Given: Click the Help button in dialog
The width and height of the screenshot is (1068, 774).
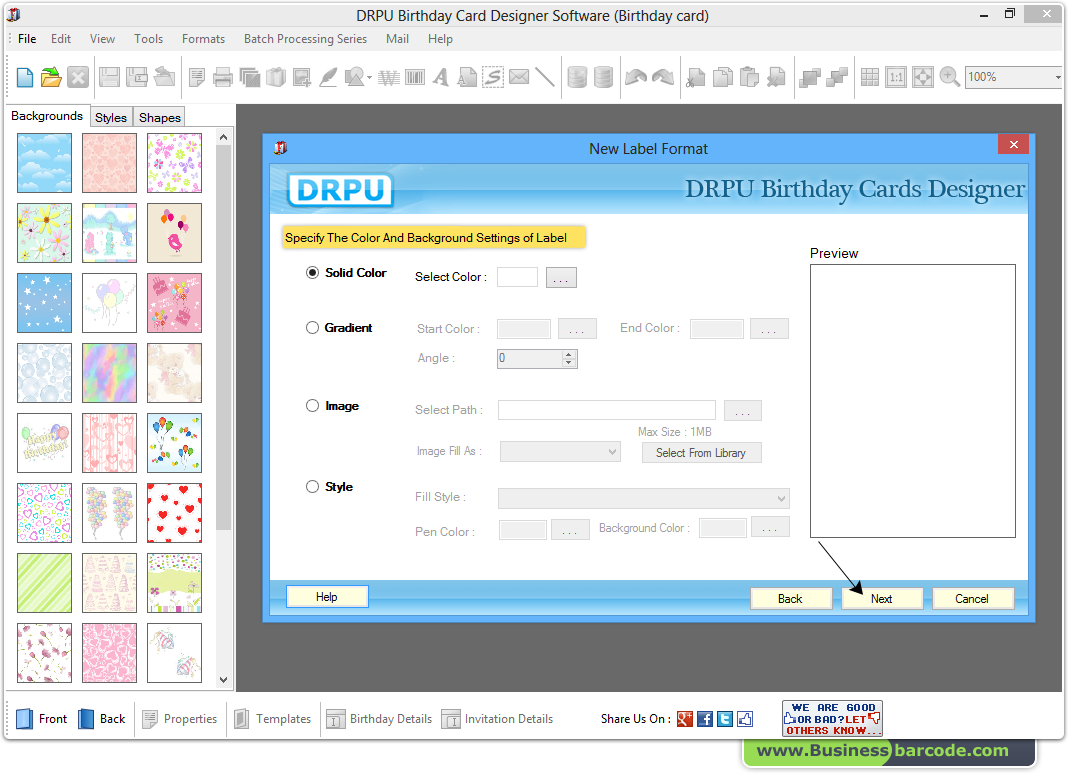Looking at the screenshot, I should [327, 596].
